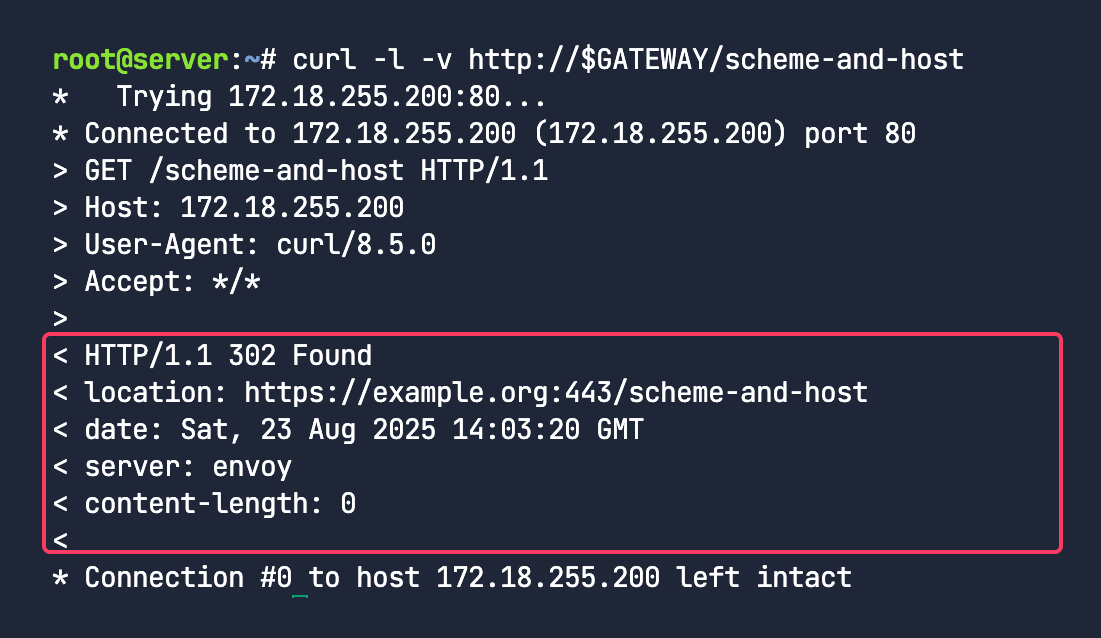1101x638 pixels.
Task: Click the root@server prompt text
Action: (x=141, y=60)
